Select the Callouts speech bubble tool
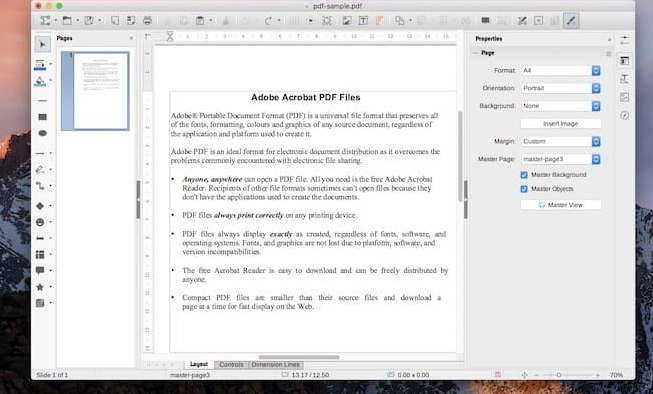653x394 pixels. click(40, 271)
